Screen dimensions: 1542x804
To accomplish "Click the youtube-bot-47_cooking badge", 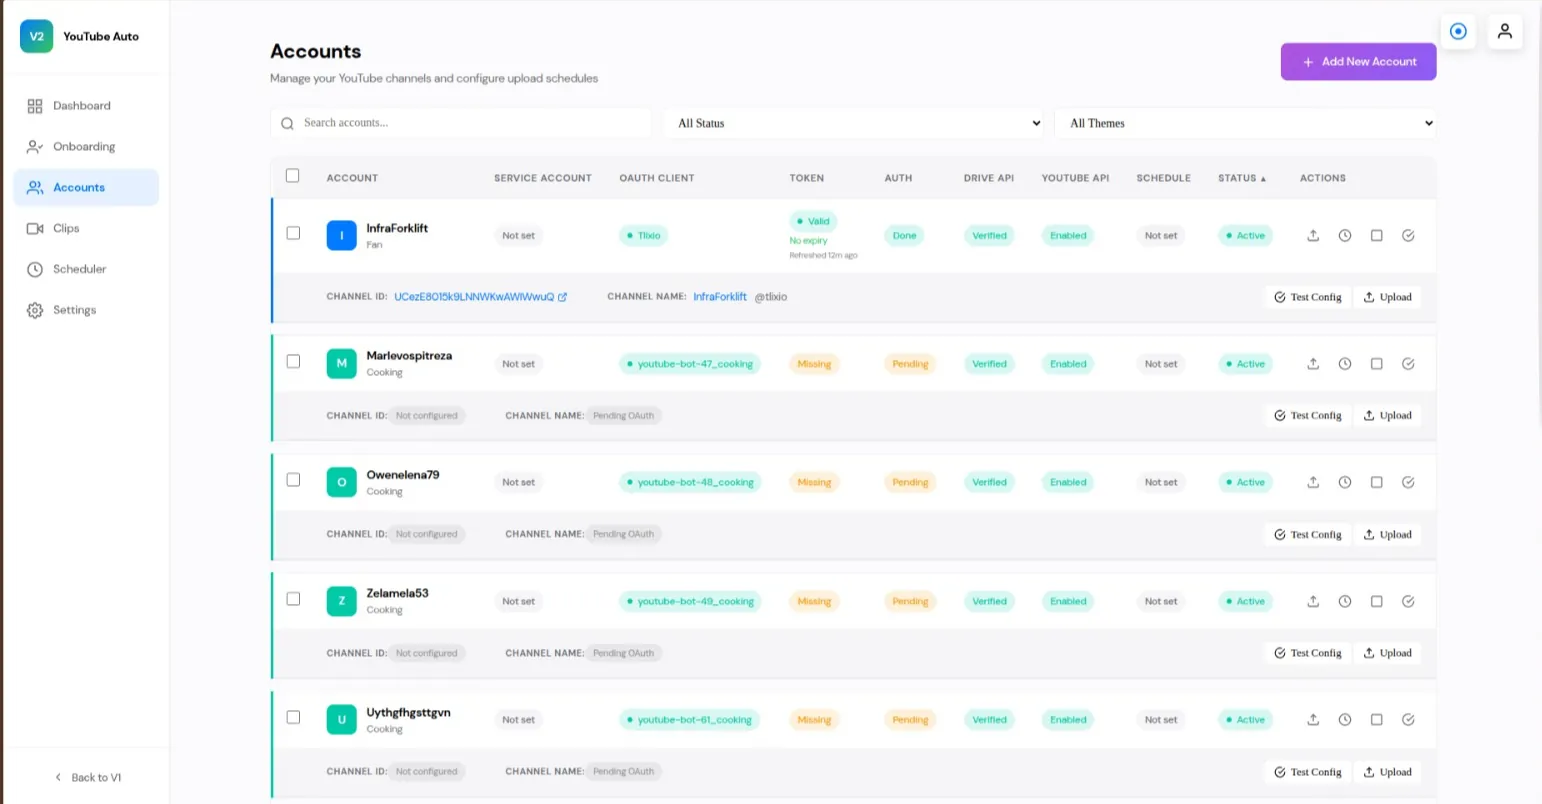I will (x=690, y=364).
